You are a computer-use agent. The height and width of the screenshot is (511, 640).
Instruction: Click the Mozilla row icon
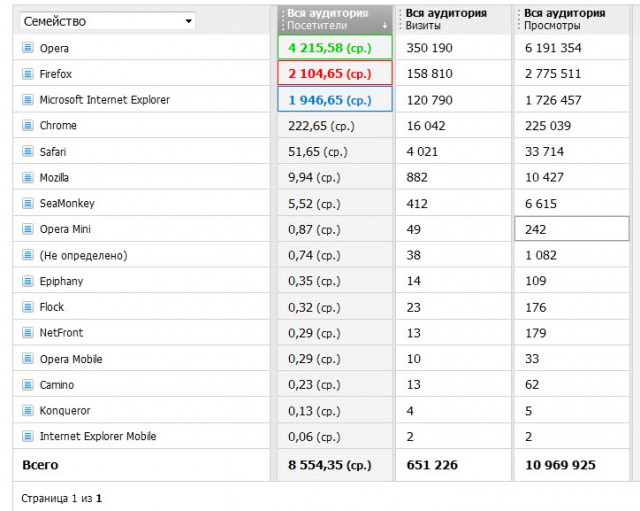[27, 177]
